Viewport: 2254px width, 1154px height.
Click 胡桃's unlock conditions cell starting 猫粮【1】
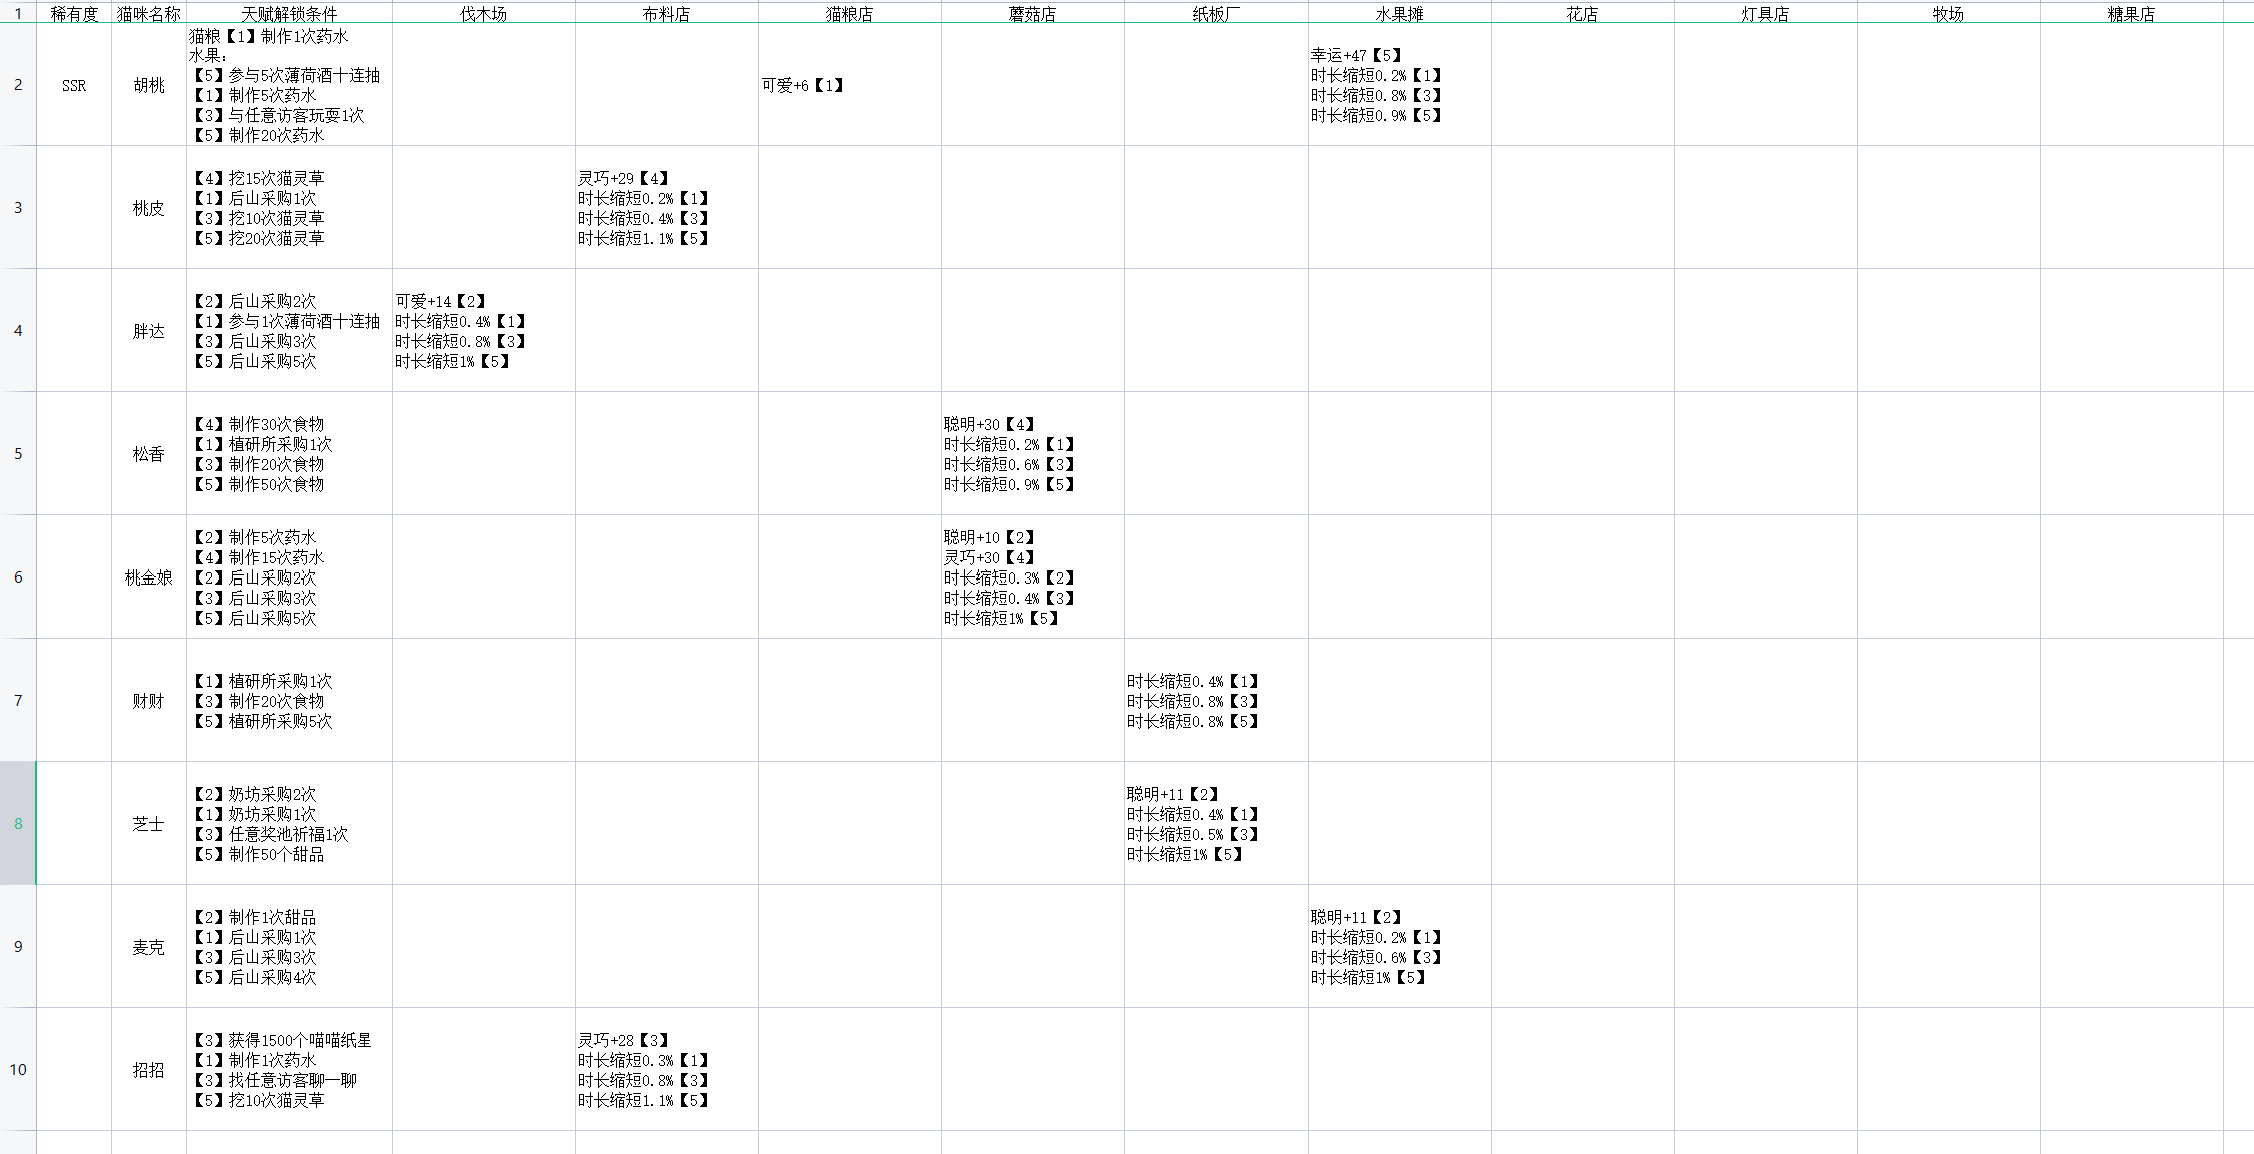click(289, 85)
